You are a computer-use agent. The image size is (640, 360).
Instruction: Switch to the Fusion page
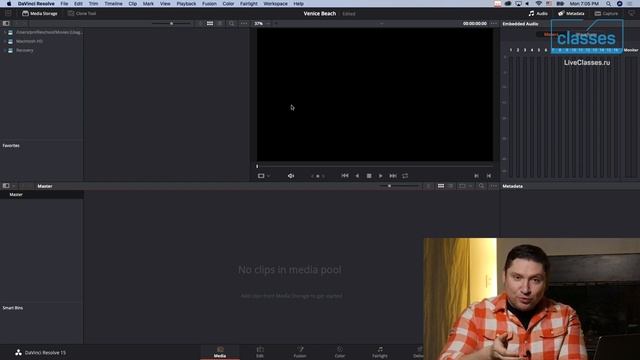tap(300, 352)
